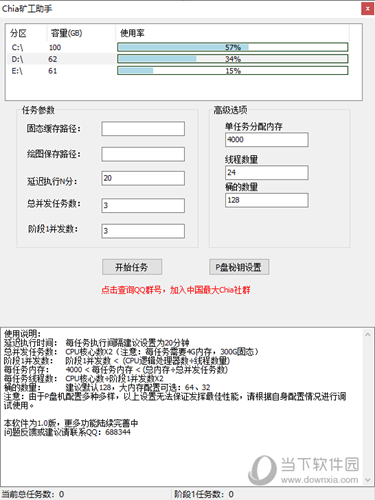Click the scroll-up arrow in the instructions box
This screenshot has width=375, height=500.
tap(368, 335)
